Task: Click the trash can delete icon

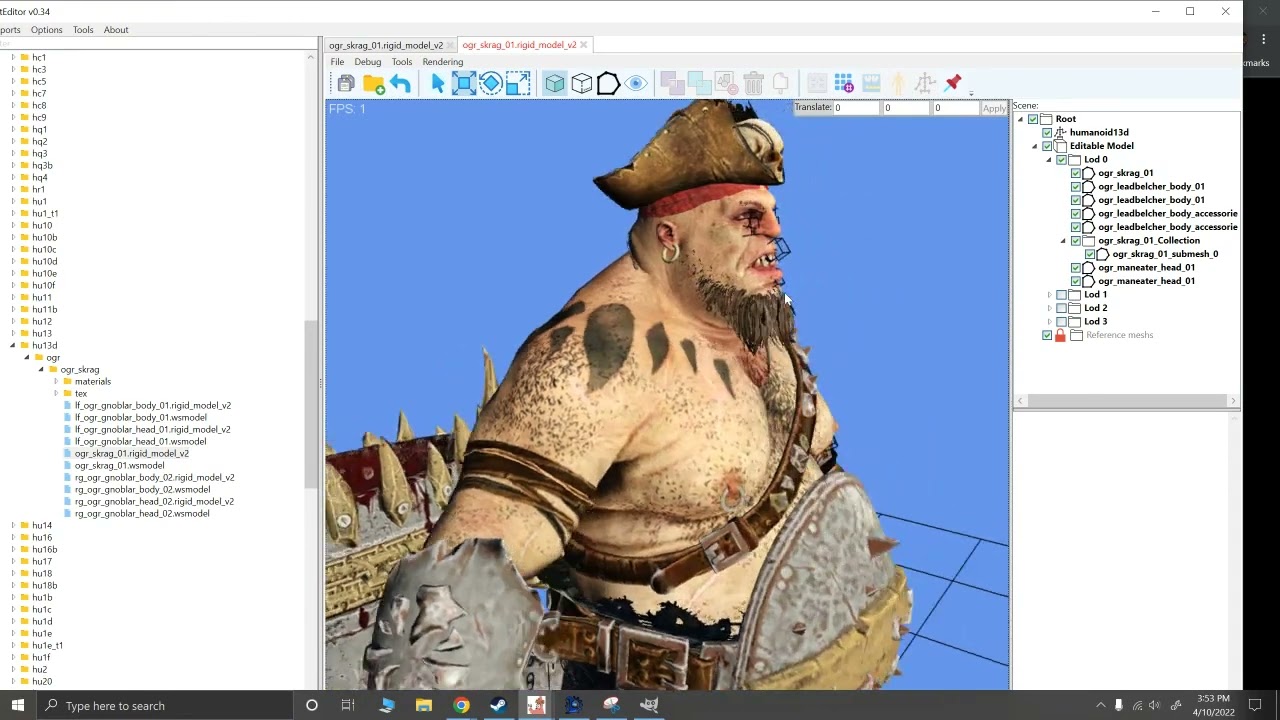Action: (x=754, y=84)
